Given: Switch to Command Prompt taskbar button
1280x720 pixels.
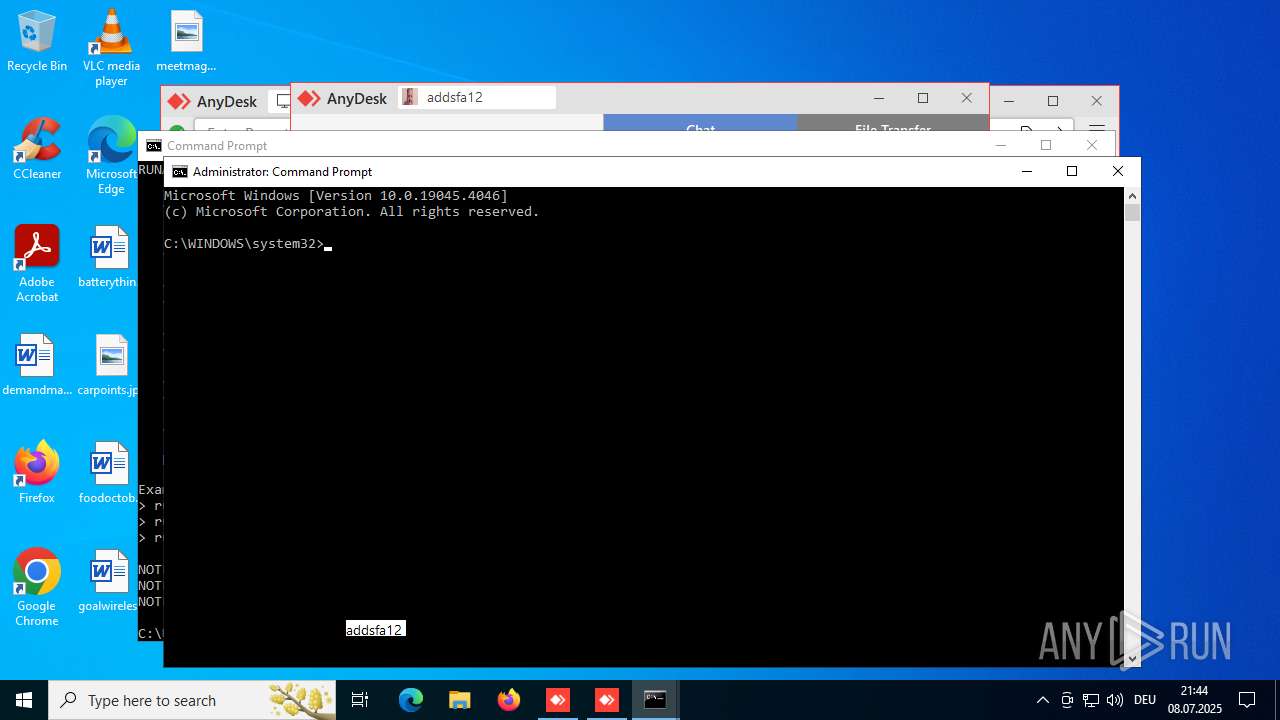Looking at the screenshot, I should tap(655, 700).
